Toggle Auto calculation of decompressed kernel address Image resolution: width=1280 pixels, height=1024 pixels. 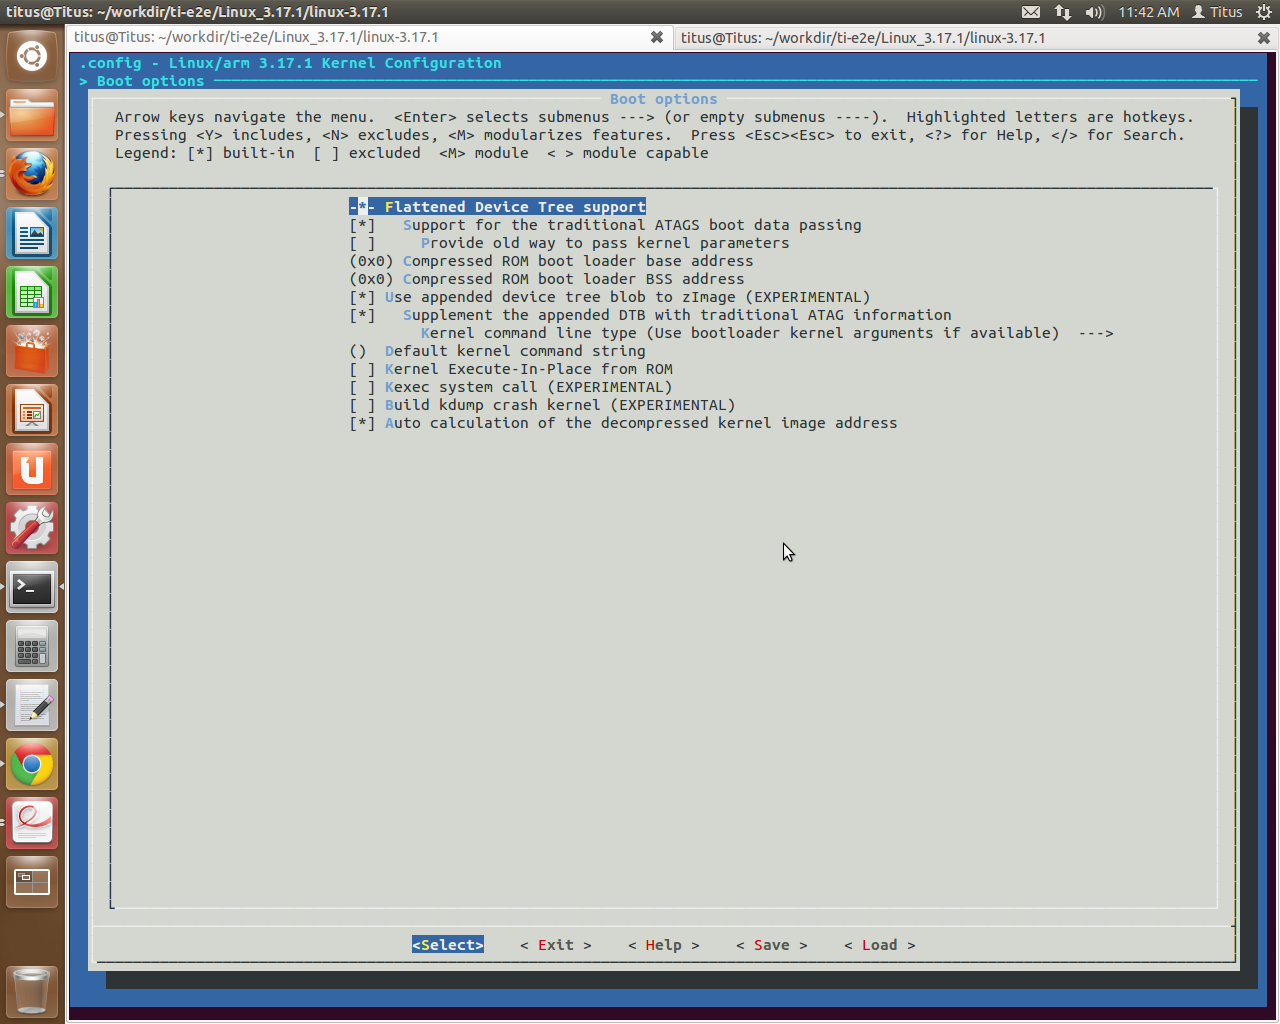pyautogui.click(x=623, y=423)
